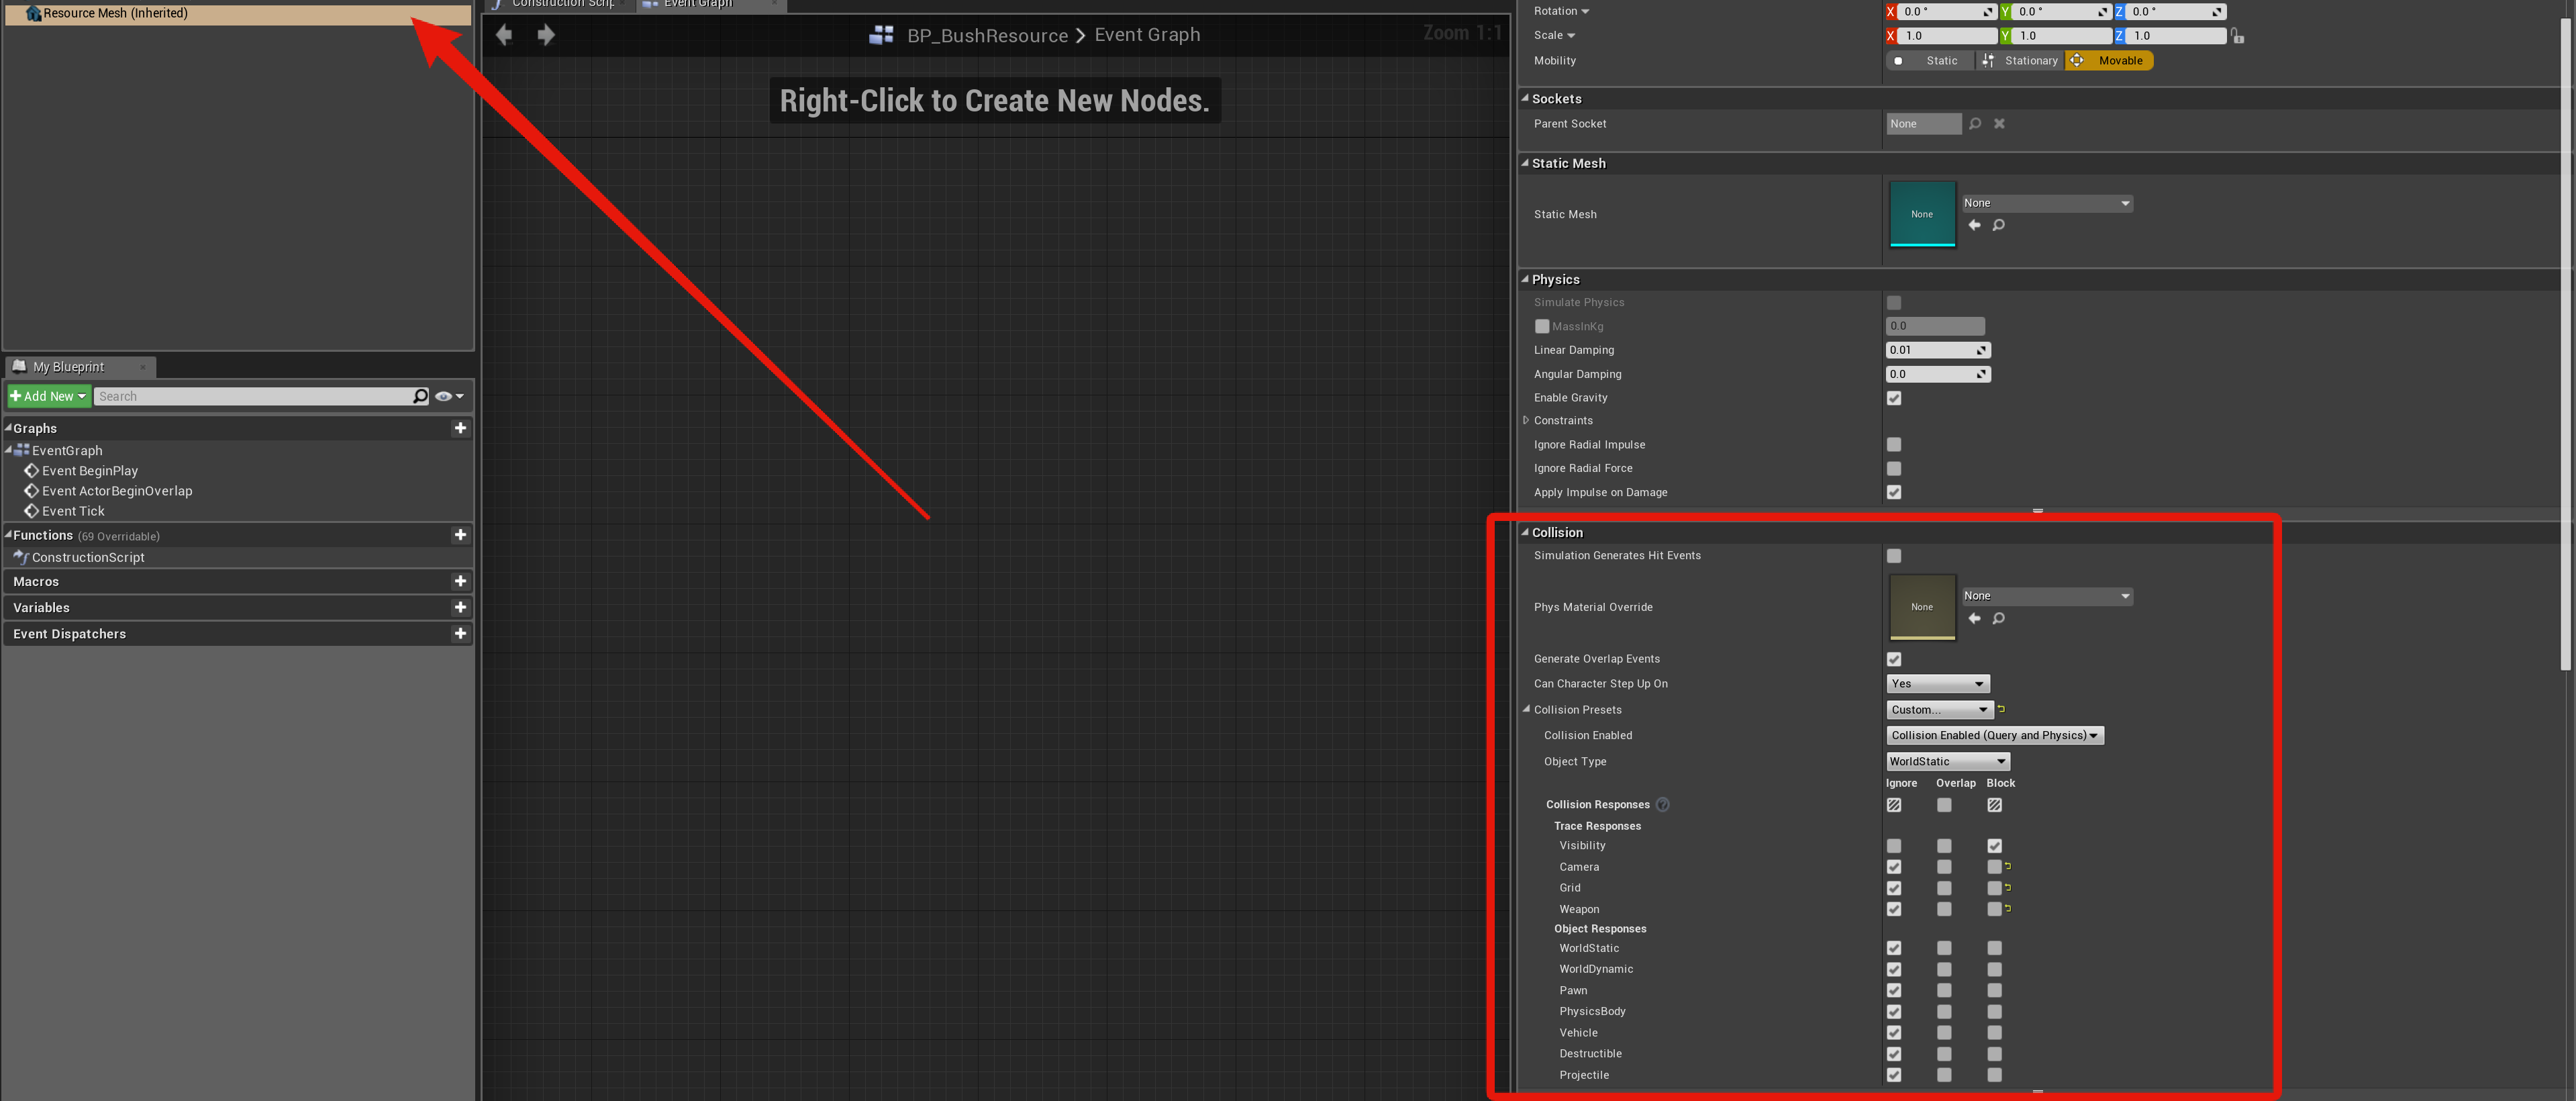Image resolution: width=2576 pixels, height=1101 pixels.
Task: Expand the Constraints section
Action: click(1526, 420)
